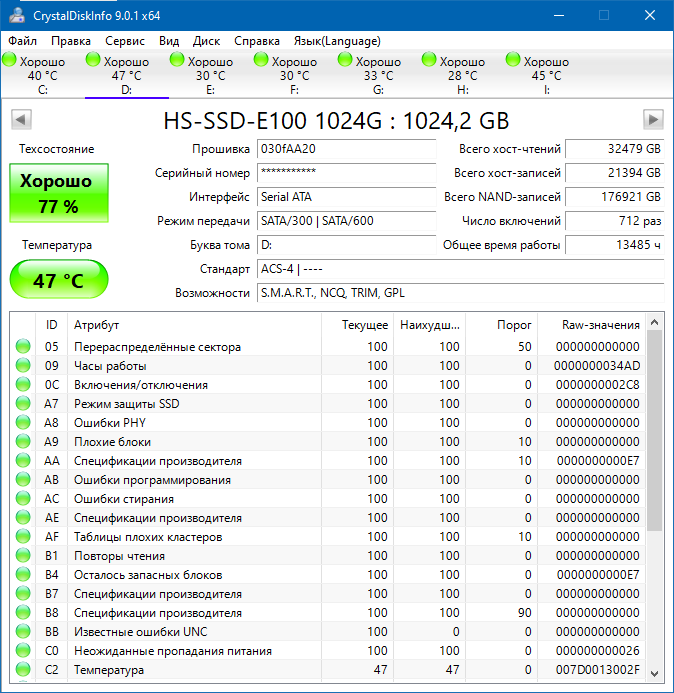Click status icon for attribute B8
This screenshot has width=674, height=693.
coord(23,613)
